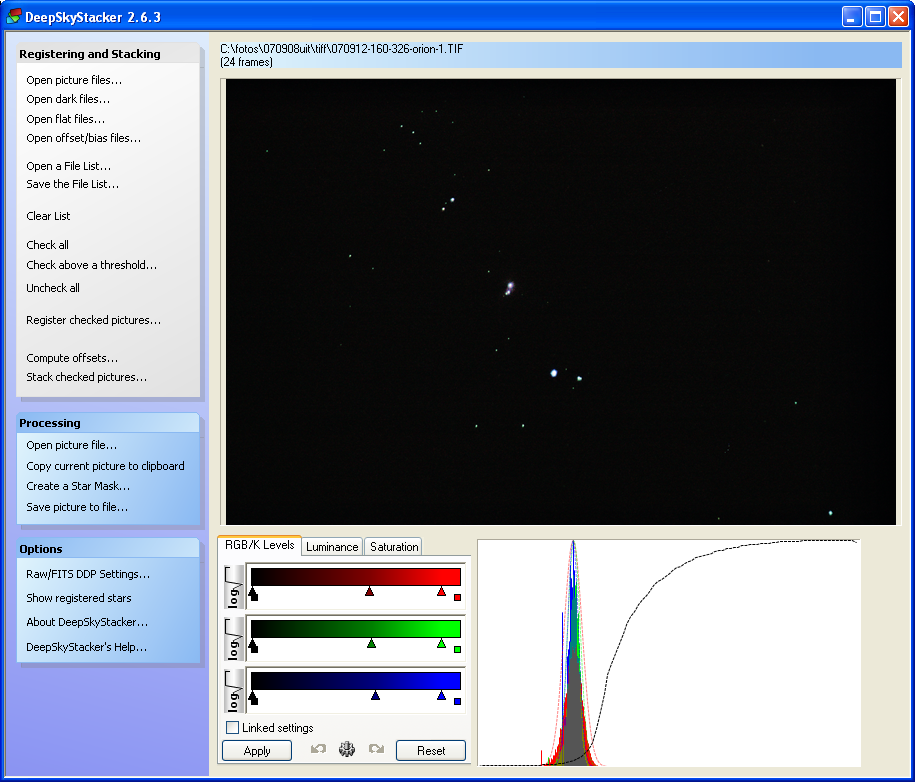
Task: Click the green channel log curve icon
Action: point(234,639)
